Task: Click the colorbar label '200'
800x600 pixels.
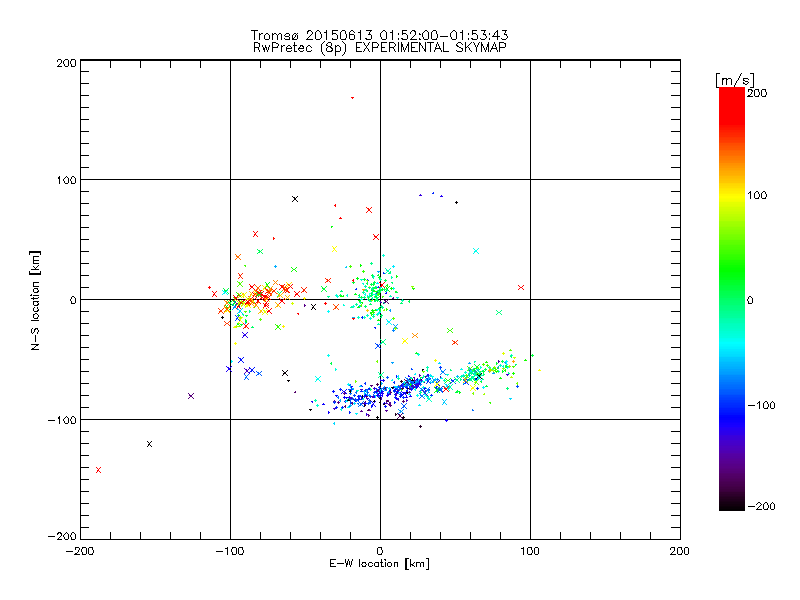Action: point(757,93)
